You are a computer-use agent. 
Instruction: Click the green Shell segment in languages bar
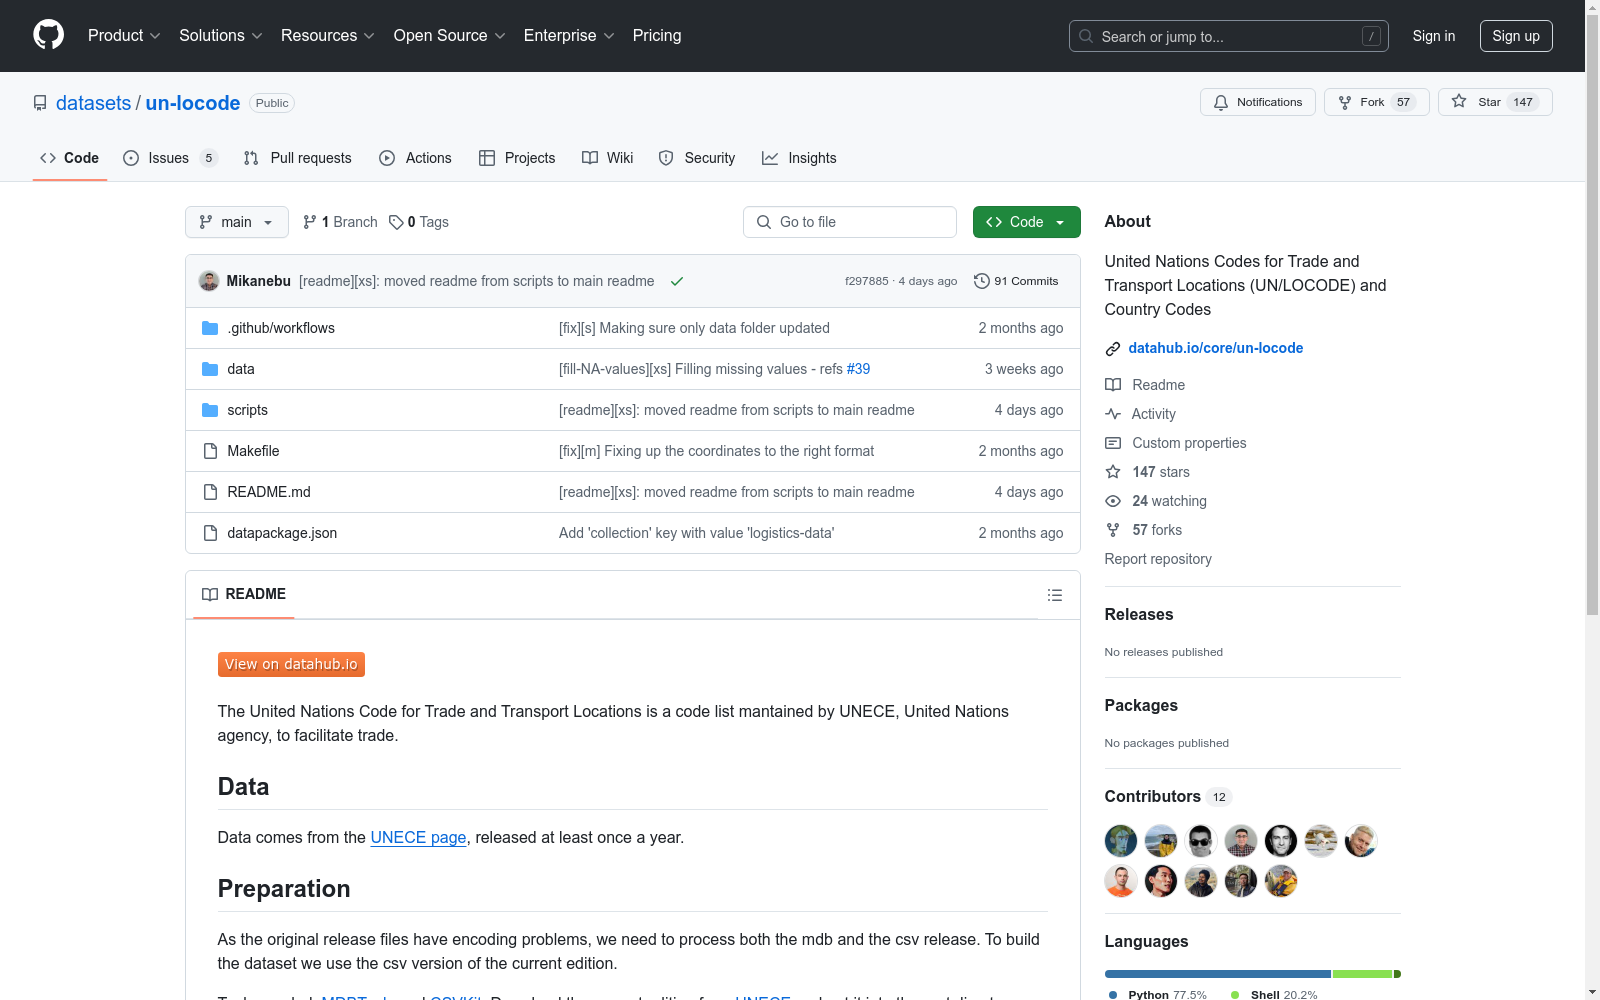[1362, 974]
